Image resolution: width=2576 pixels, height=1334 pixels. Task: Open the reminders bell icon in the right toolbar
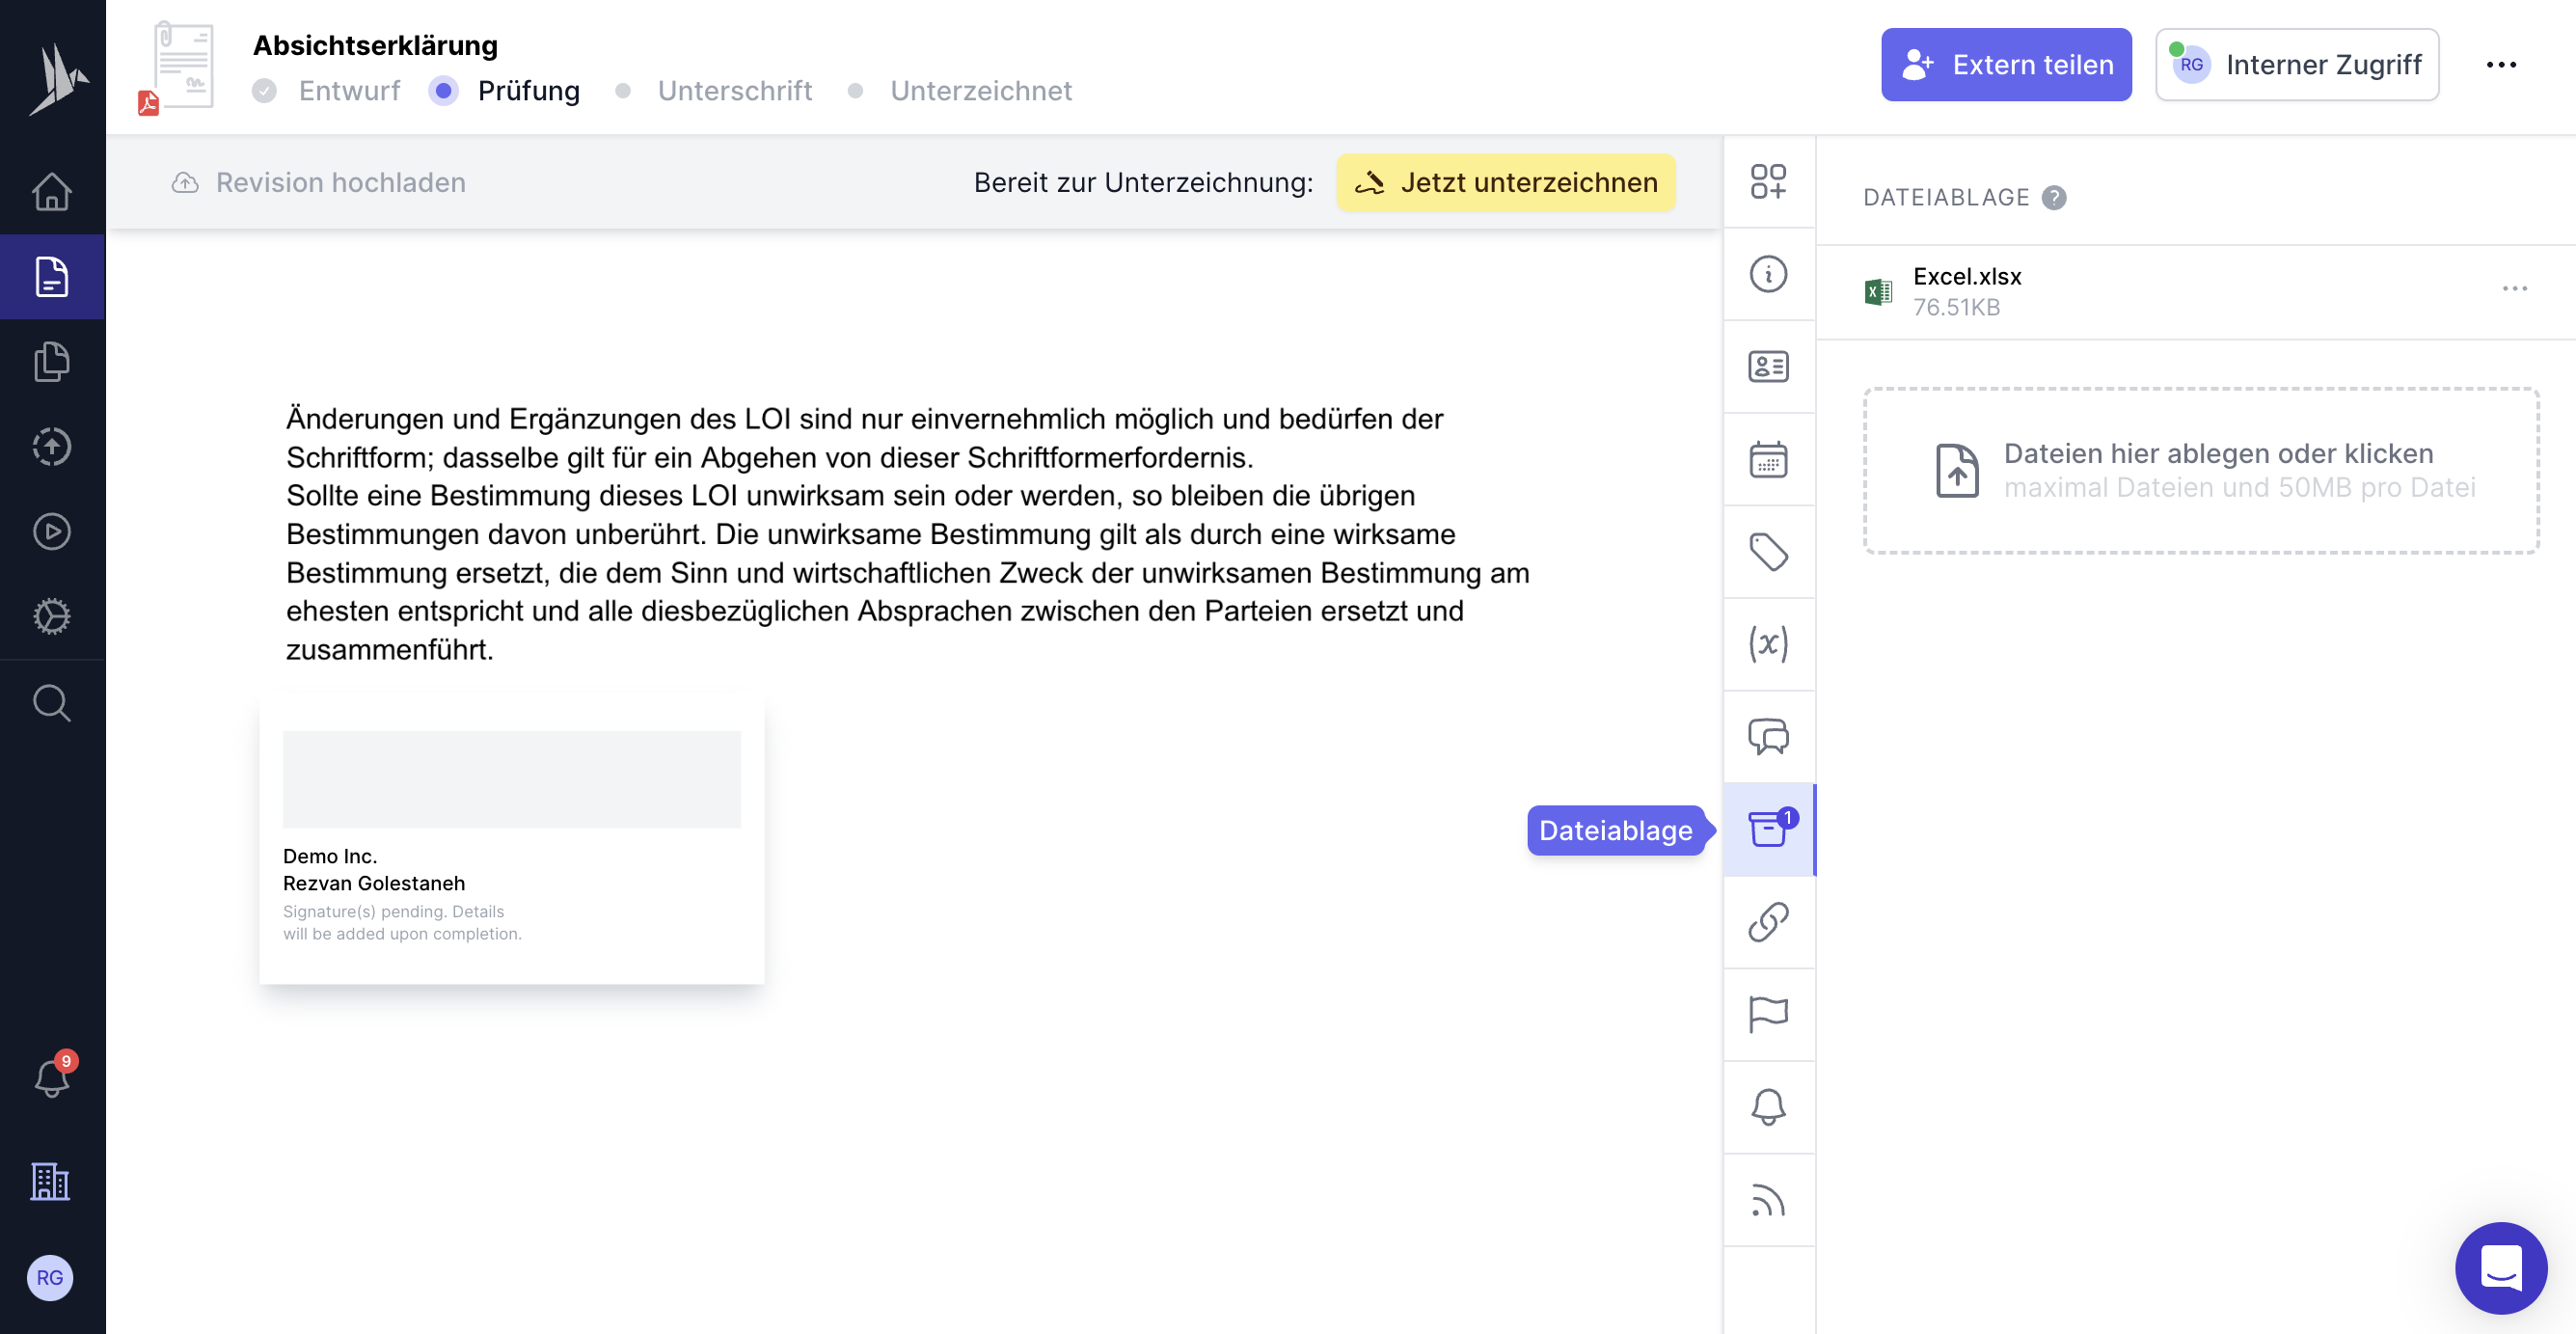(x=1768, y=1107)
